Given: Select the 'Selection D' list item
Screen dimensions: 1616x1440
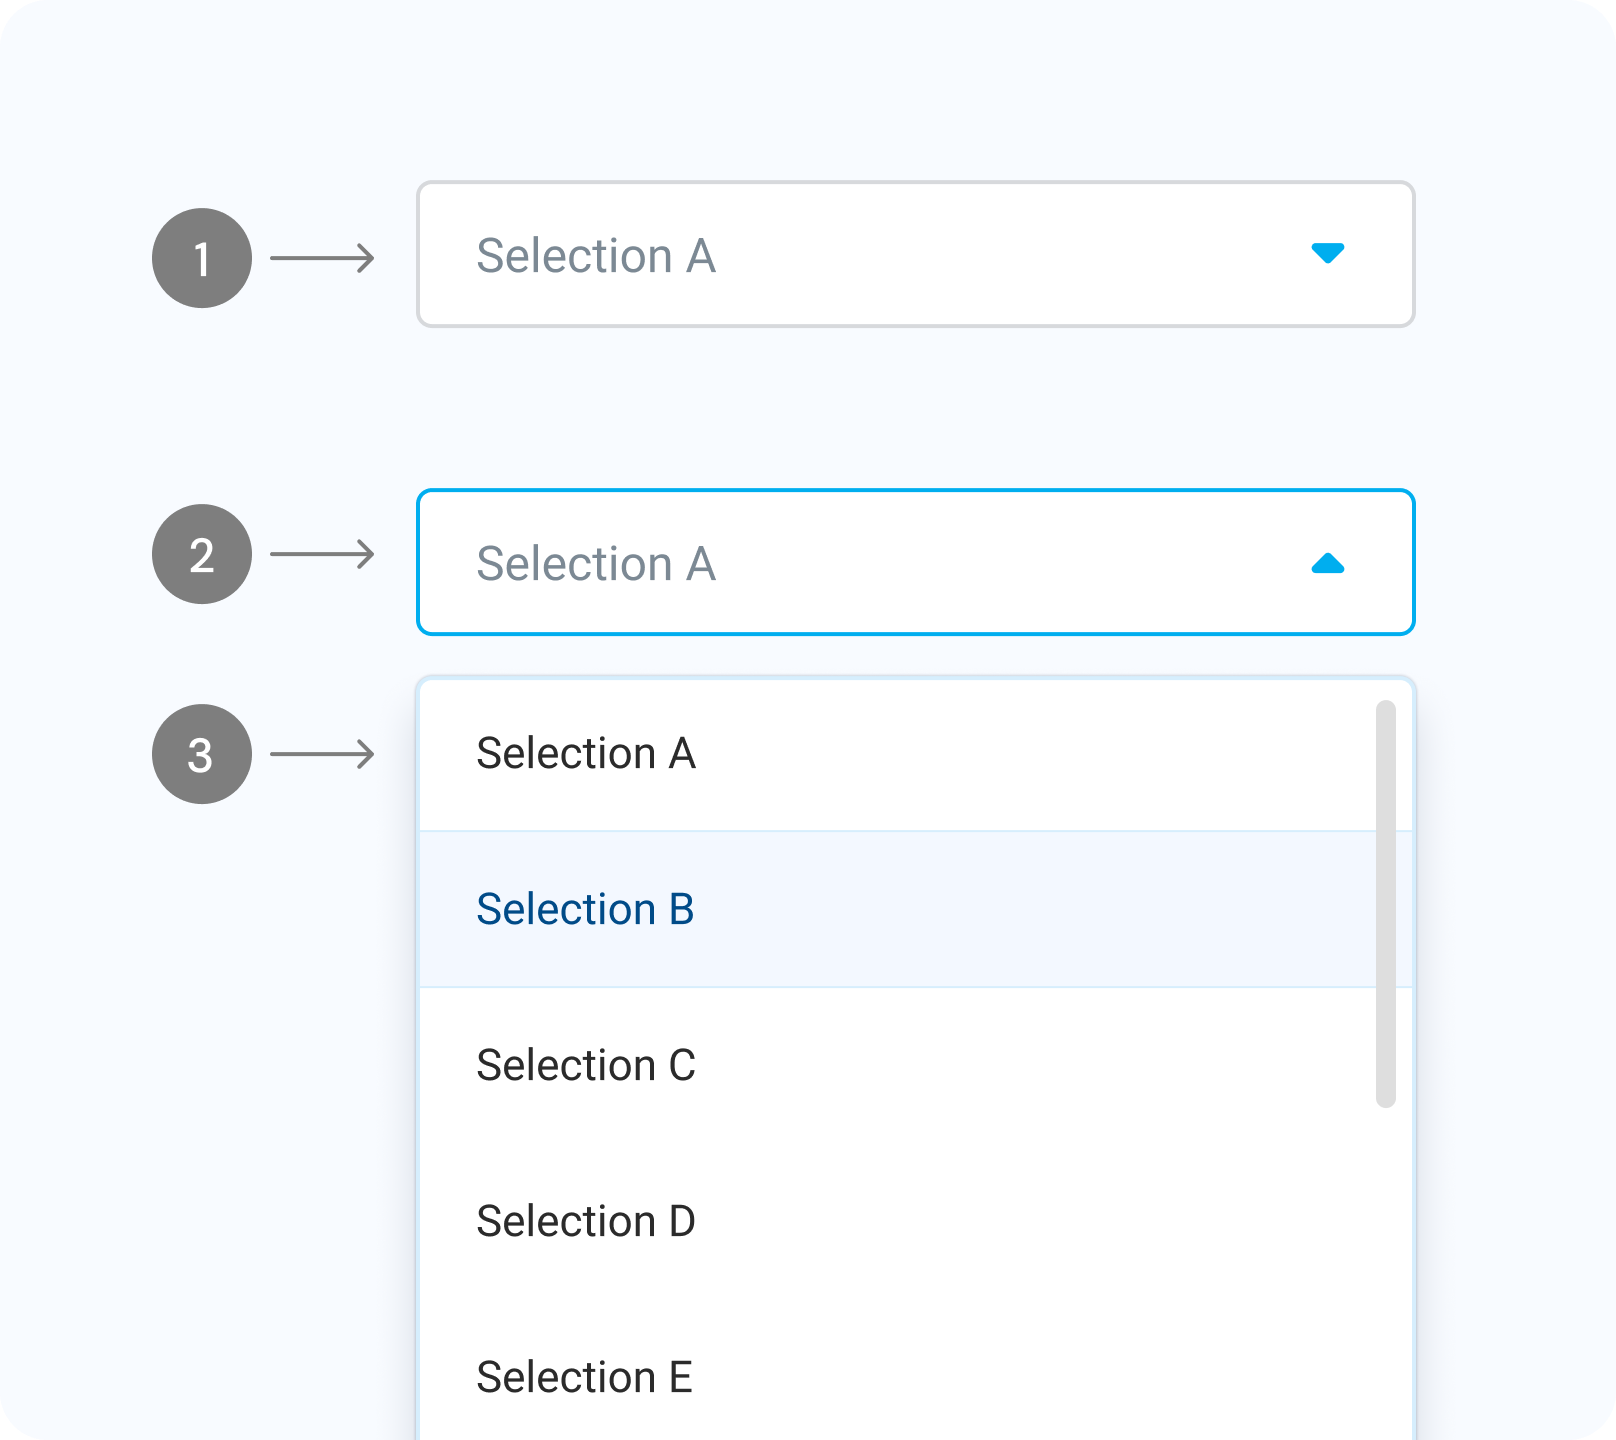Looking at the screenshot, I should (x=586, y=1222).
